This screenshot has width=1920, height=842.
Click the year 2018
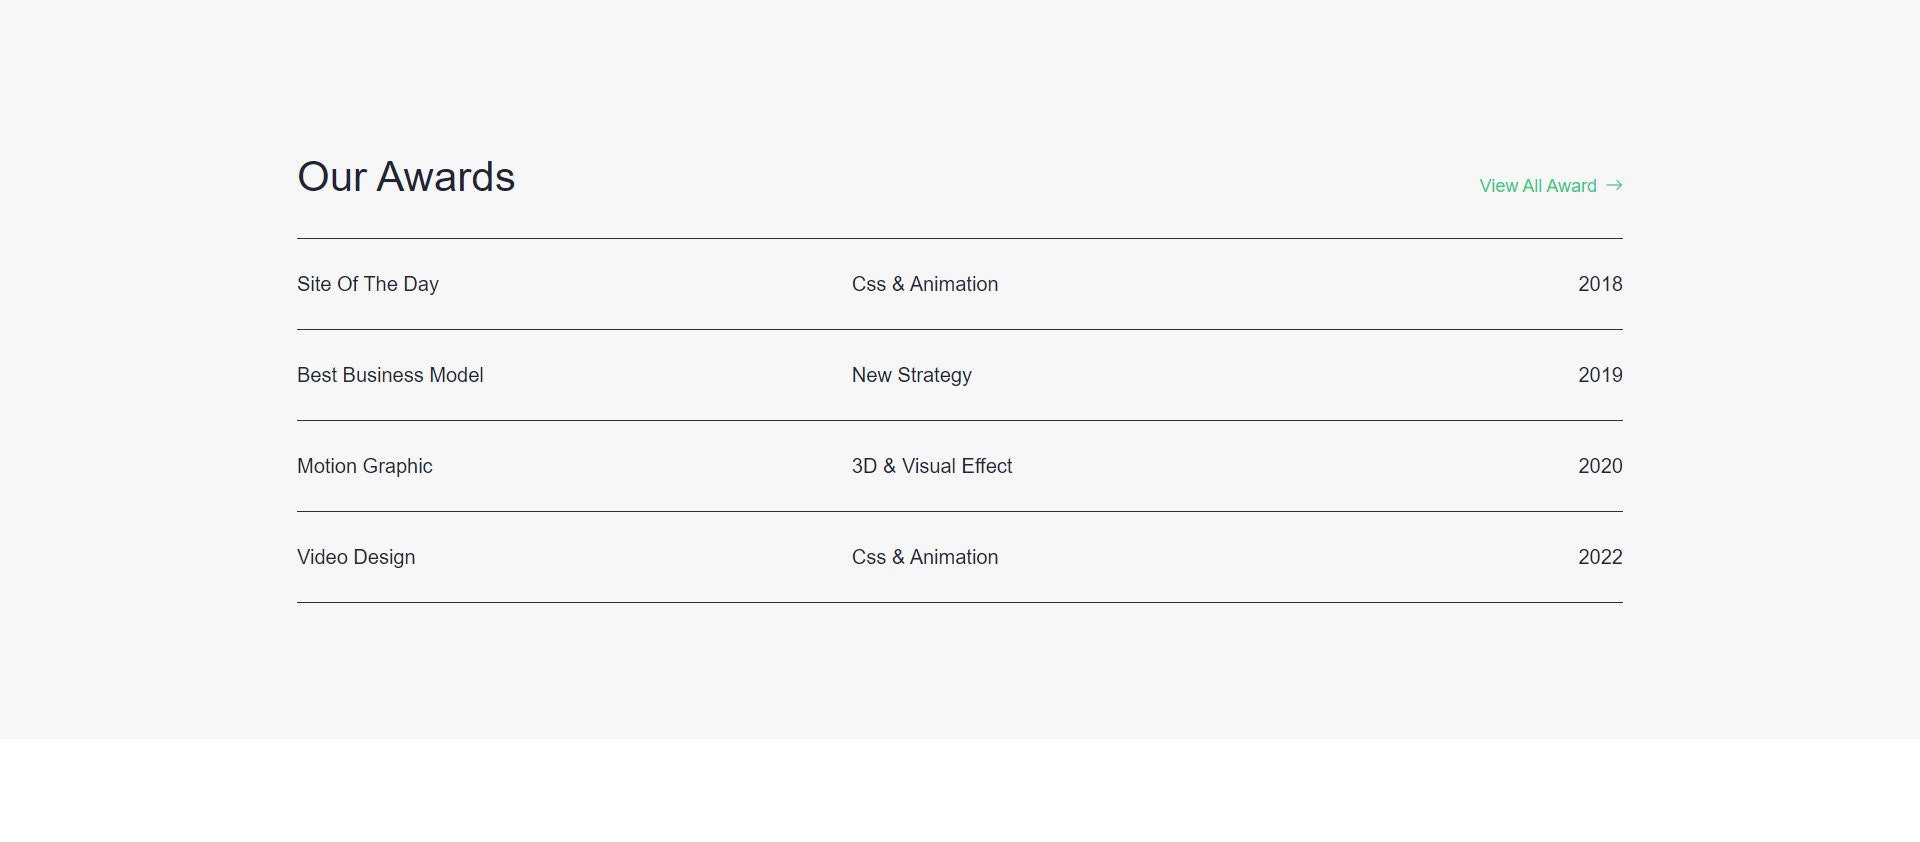click(x=1600, y=284)
